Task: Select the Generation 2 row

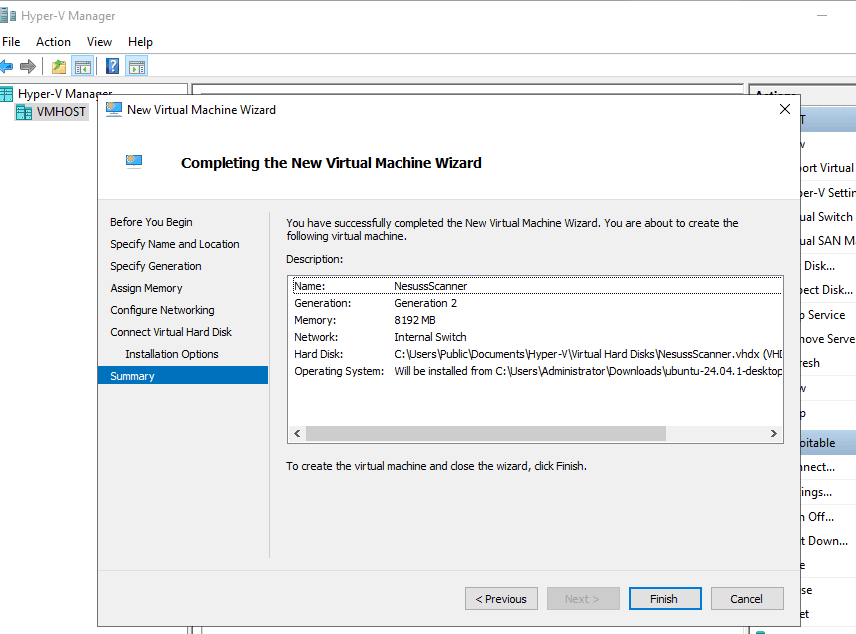Action: pos(537,303)
